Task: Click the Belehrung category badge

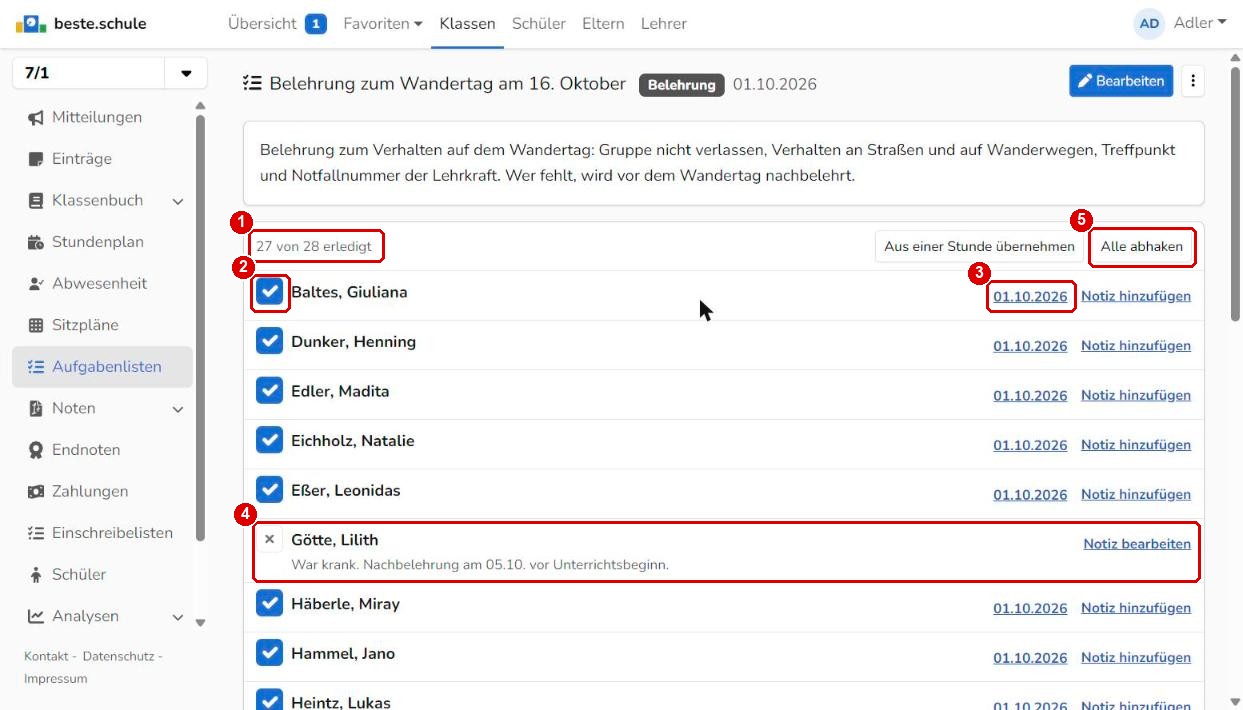Action: (x=682, y=85)
